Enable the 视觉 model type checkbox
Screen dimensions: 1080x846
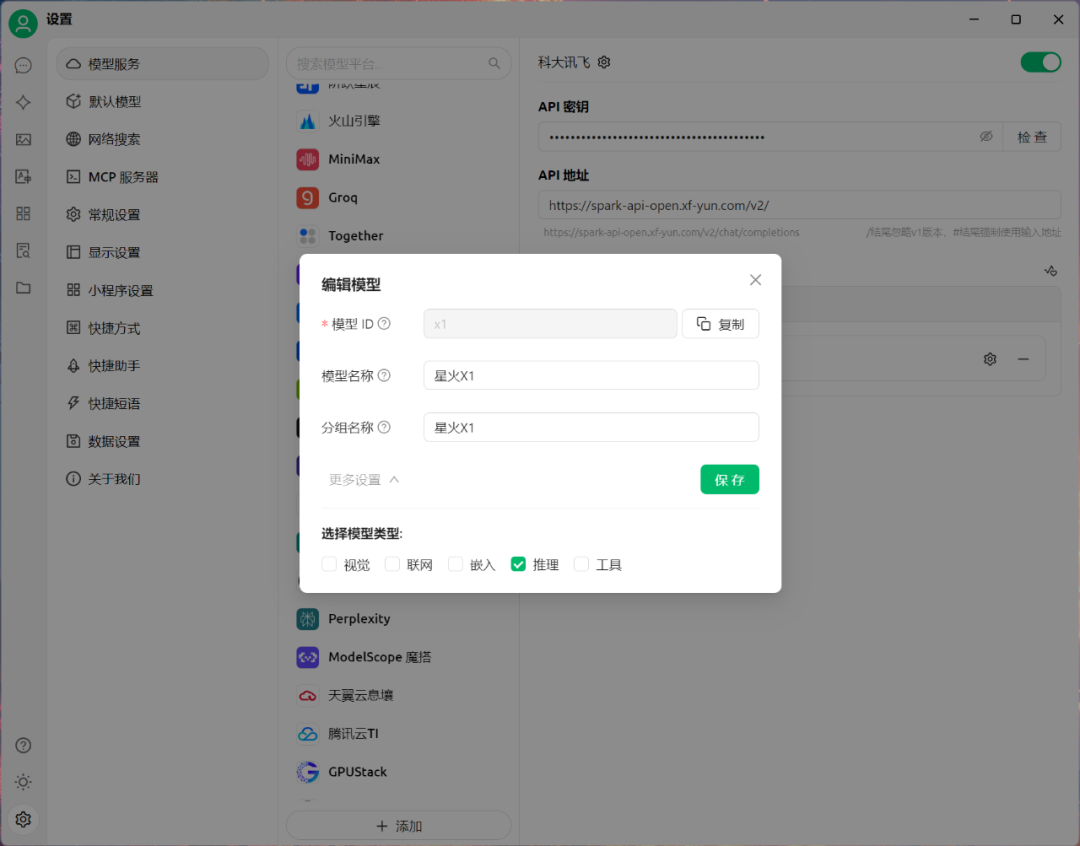pos(329,564)
